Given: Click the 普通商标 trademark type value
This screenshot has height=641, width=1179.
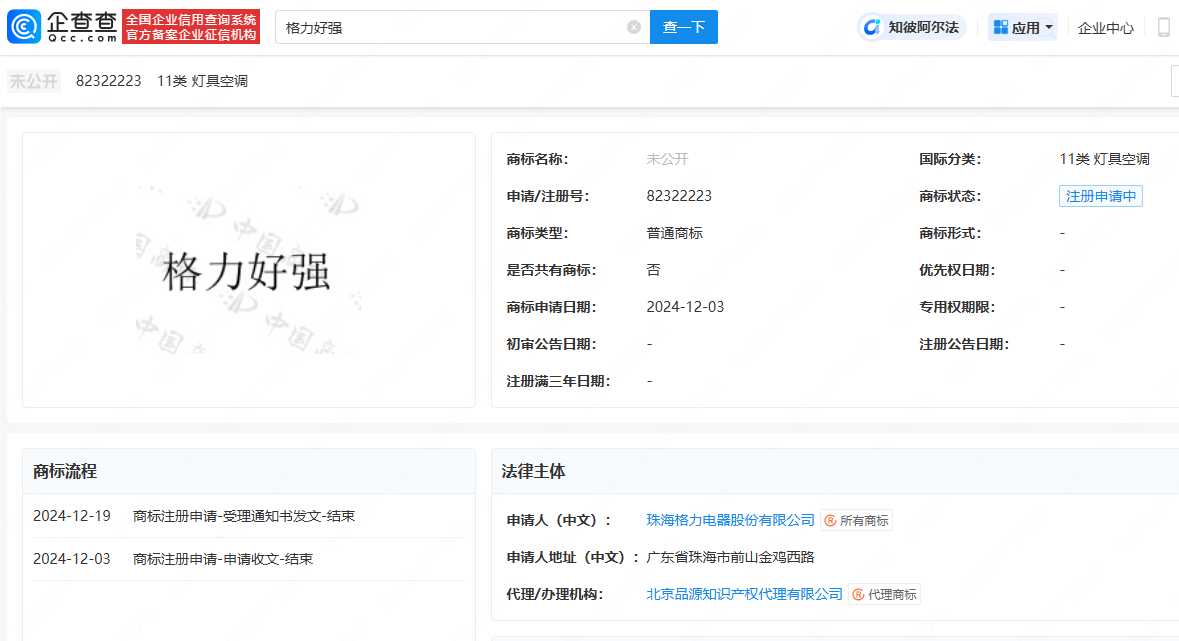Looking at the screenshot, I should 674,233.
